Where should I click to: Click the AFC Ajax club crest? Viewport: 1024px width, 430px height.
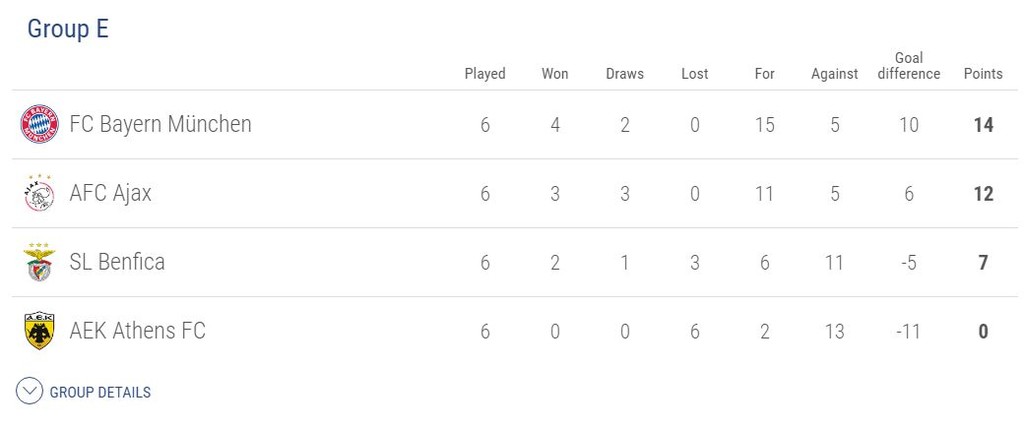[x=39, y=193]
